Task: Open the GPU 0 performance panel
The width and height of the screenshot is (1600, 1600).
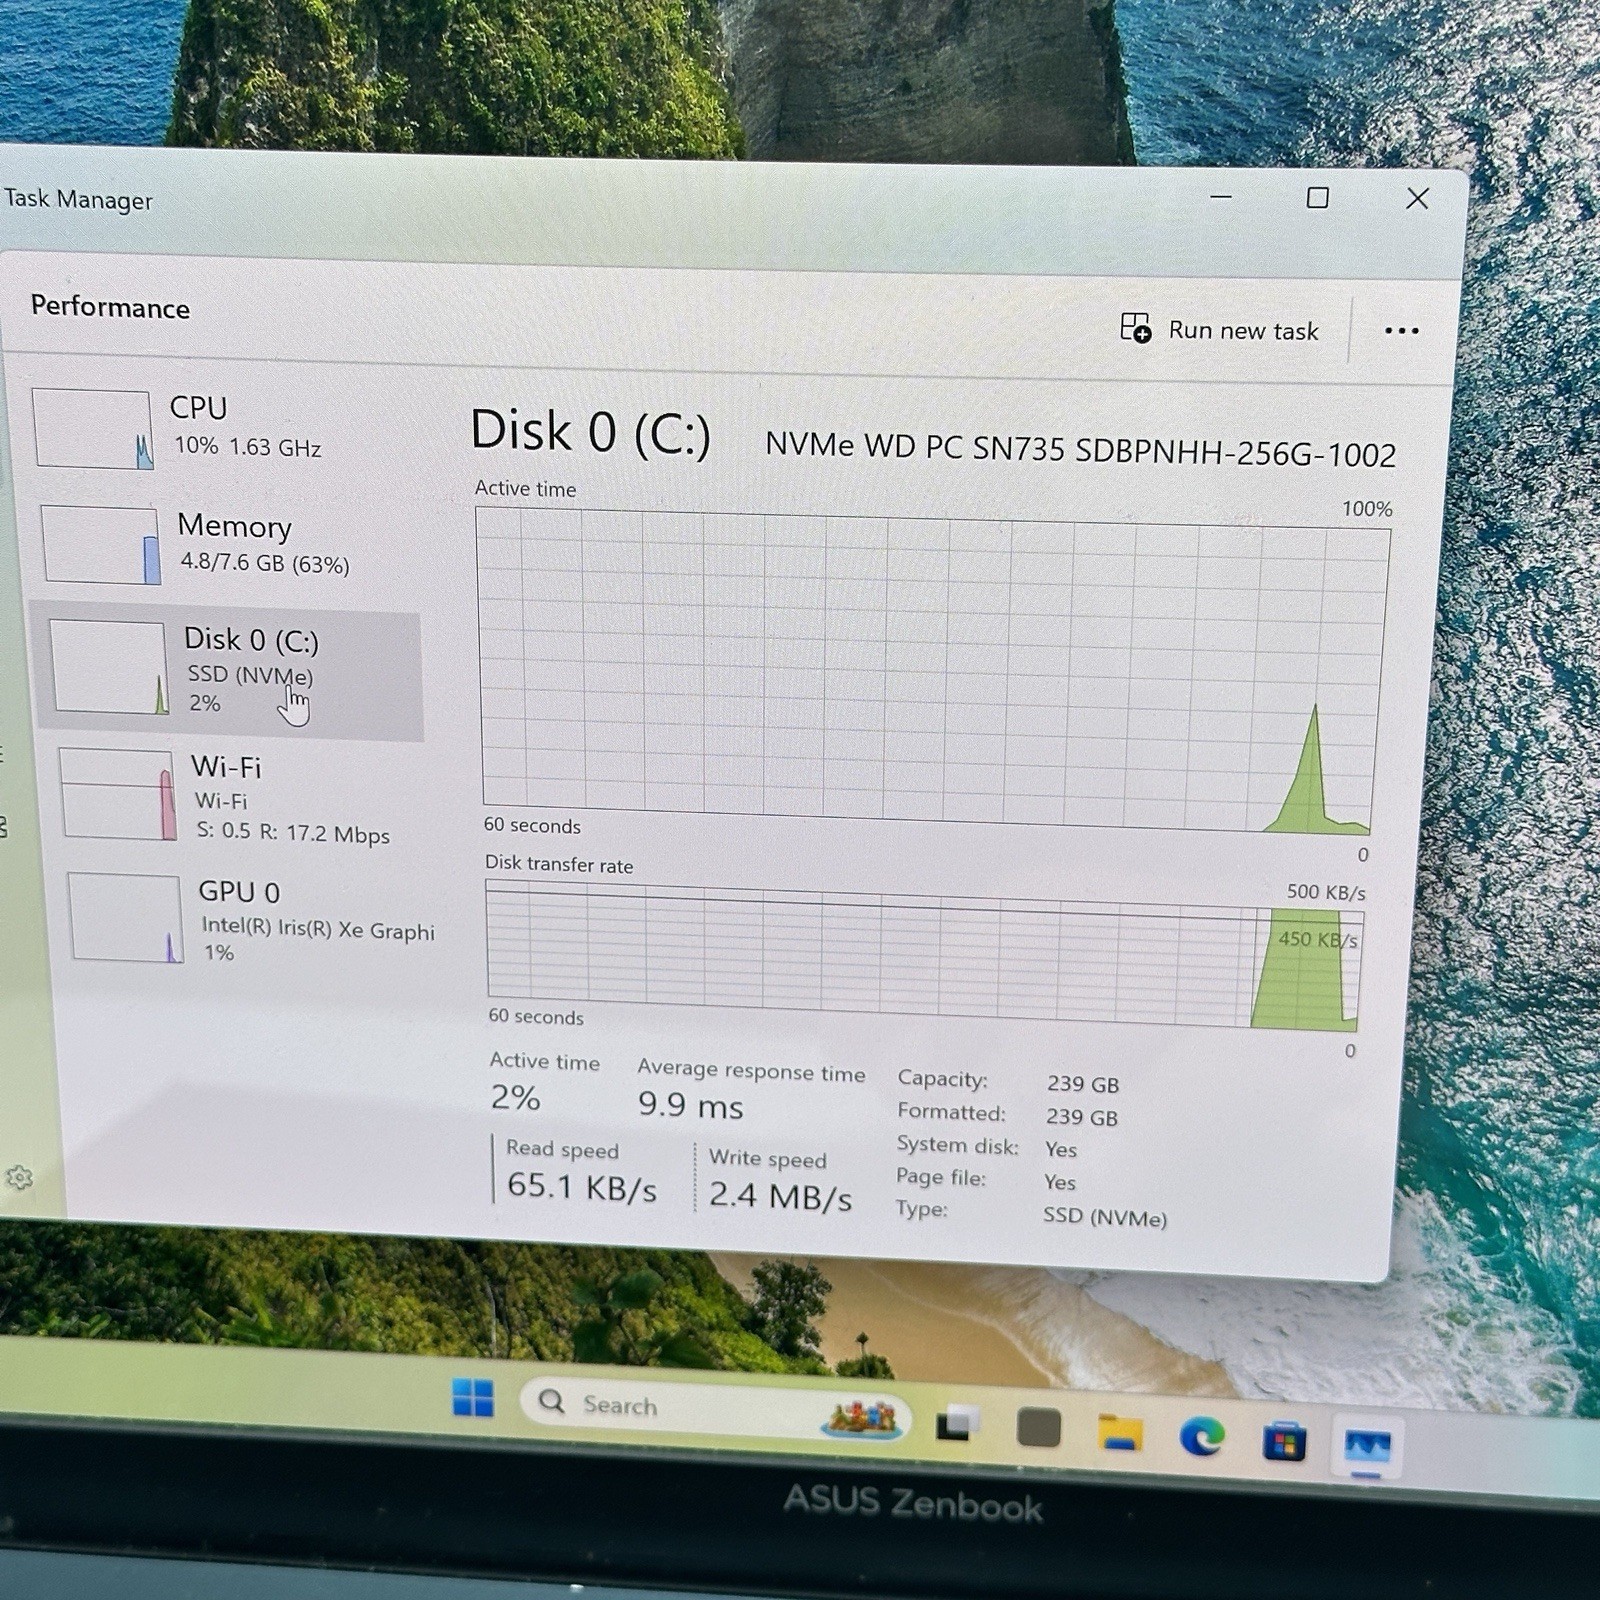Action: pos(250,918)
